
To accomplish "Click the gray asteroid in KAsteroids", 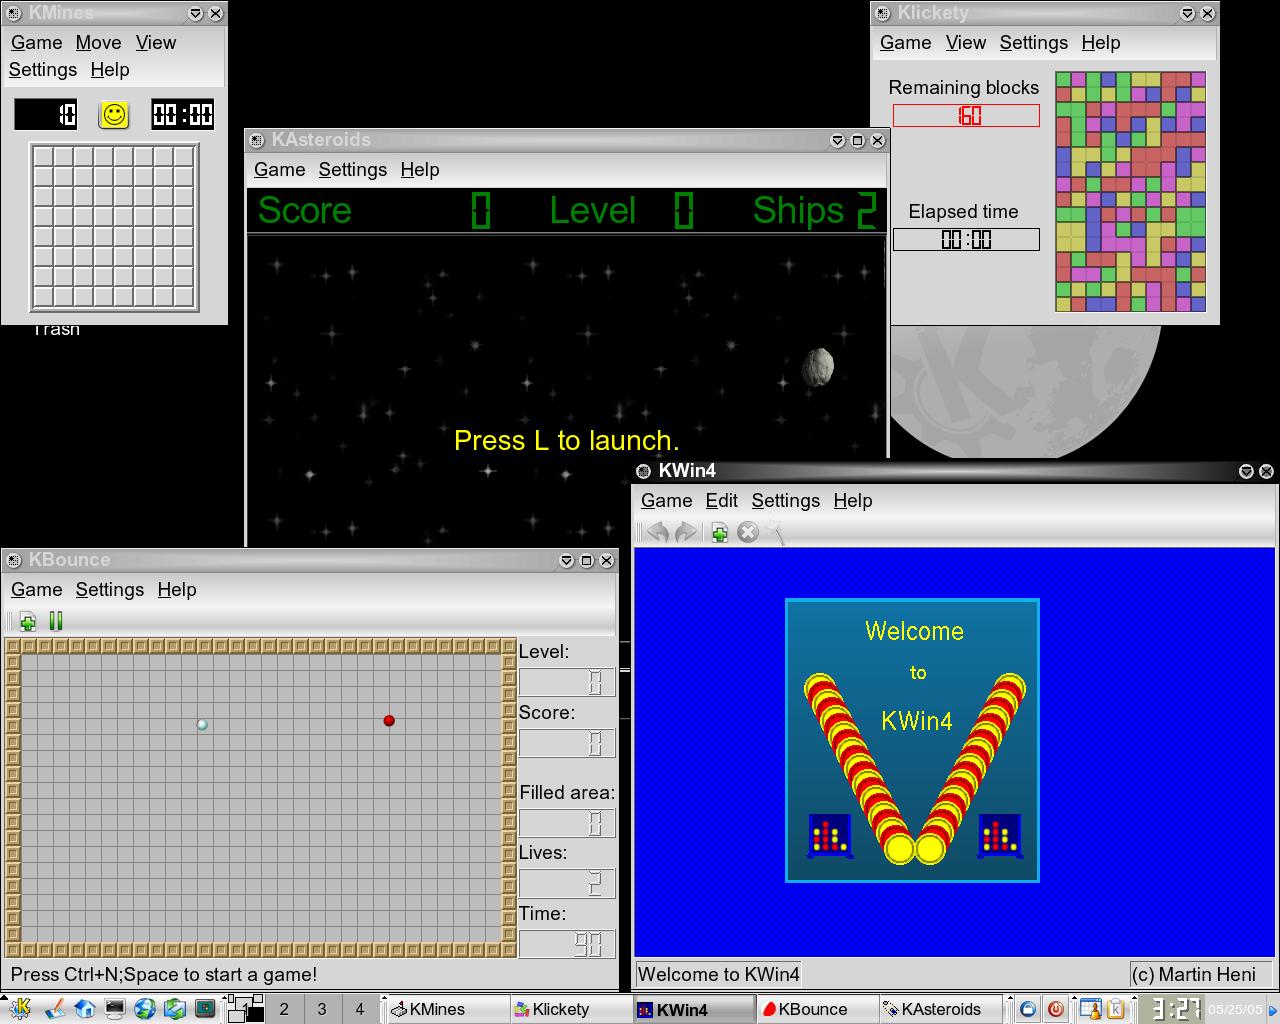I will [818, 367].
